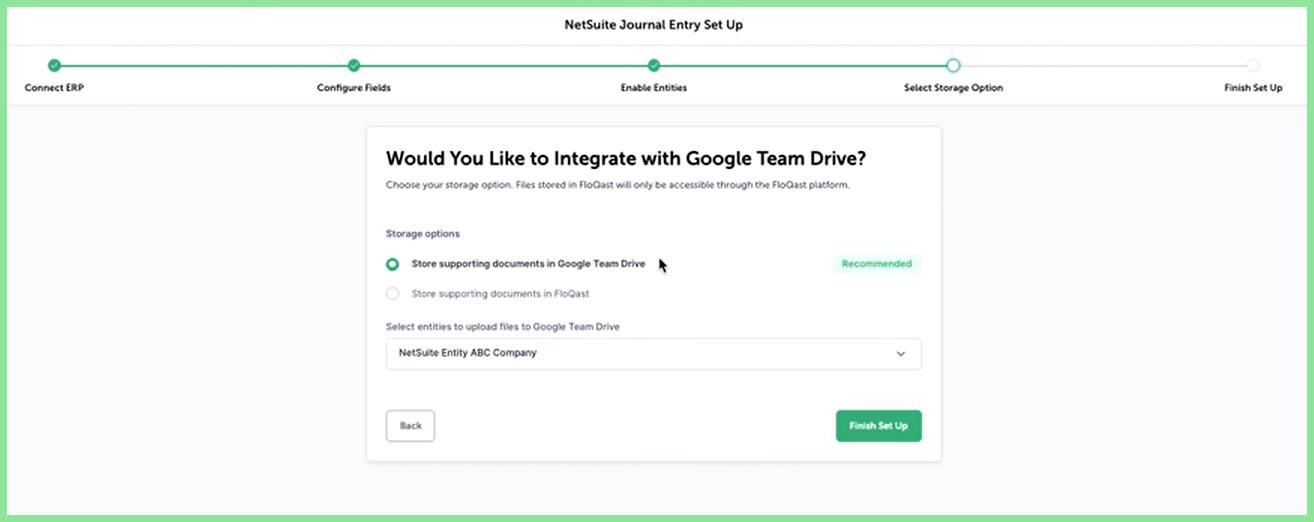Screen dimensions: 1314x522
Task: Open the NetSuite Entity ABC Company dropdown
Action: (x=653, y=354)
